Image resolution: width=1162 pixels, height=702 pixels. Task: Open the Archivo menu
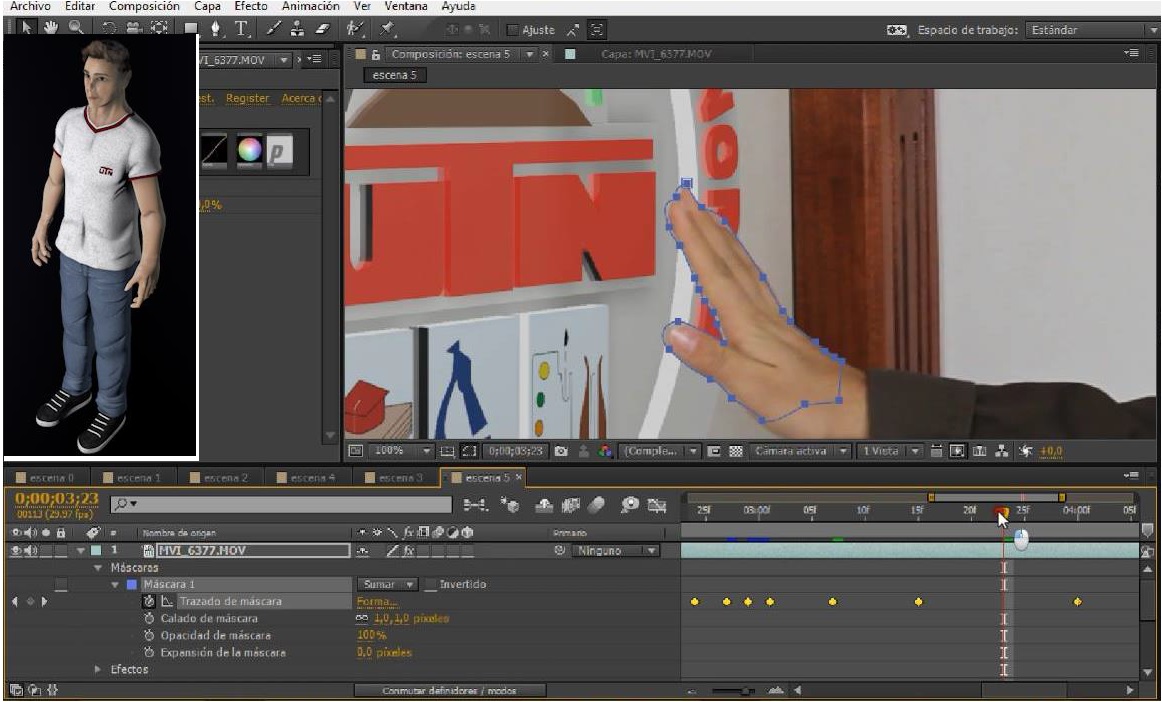pyautogui.click(x=30, y=7)
